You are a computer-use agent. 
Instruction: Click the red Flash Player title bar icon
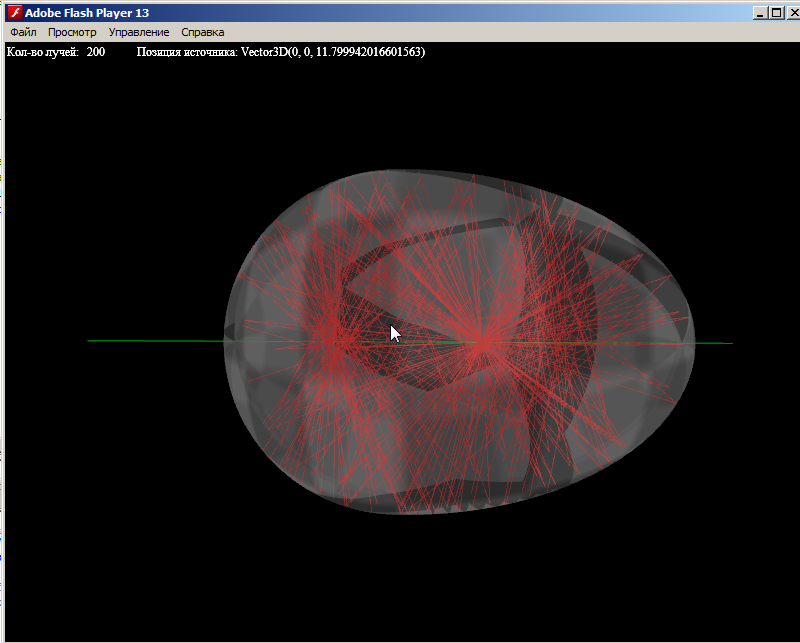click(15, 12)
